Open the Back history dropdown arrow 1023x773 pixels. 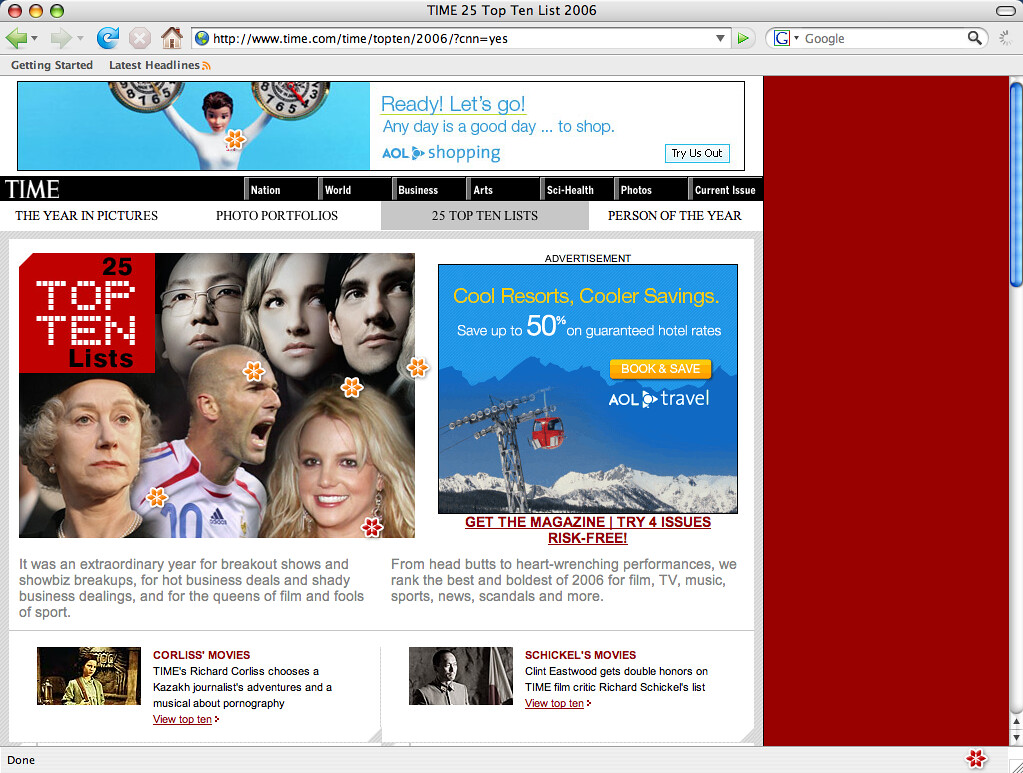click(x=35, y=38)
